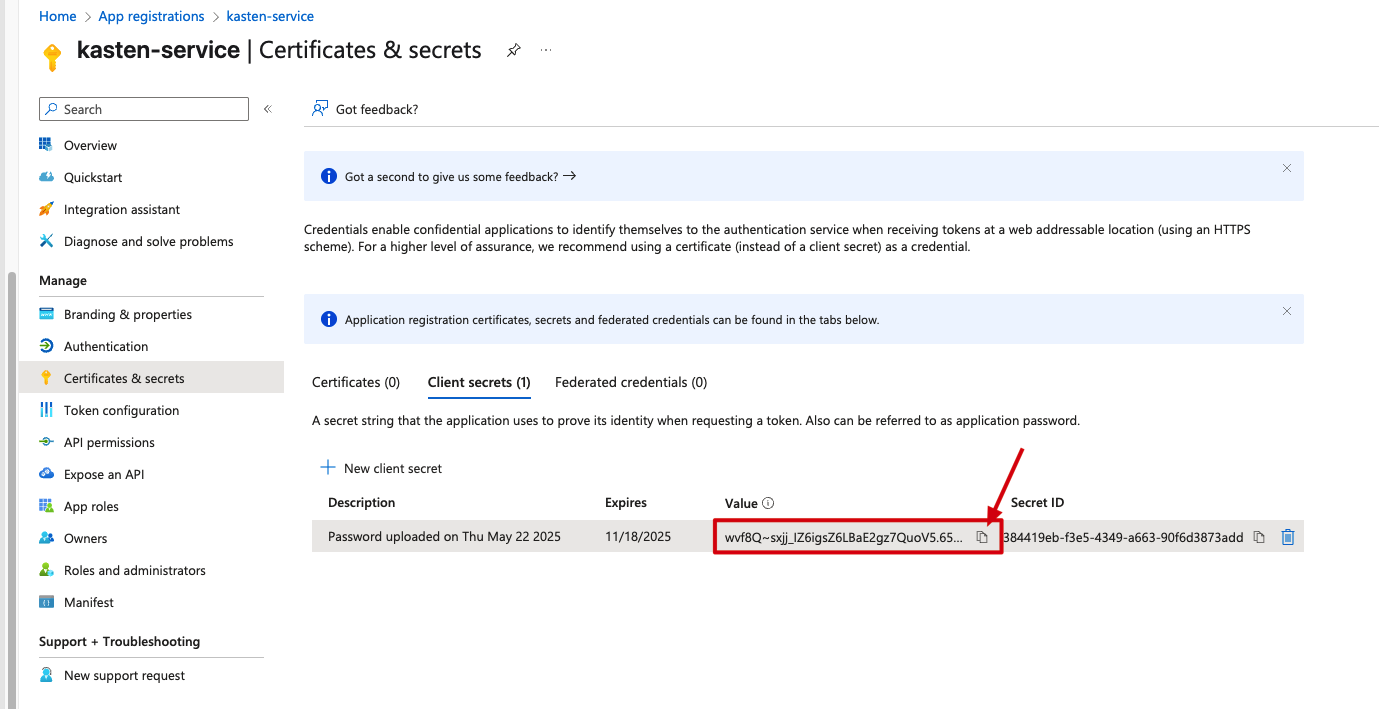1379x709 pixels.
Task: Copy the client secret value
Action: [982, 537]
